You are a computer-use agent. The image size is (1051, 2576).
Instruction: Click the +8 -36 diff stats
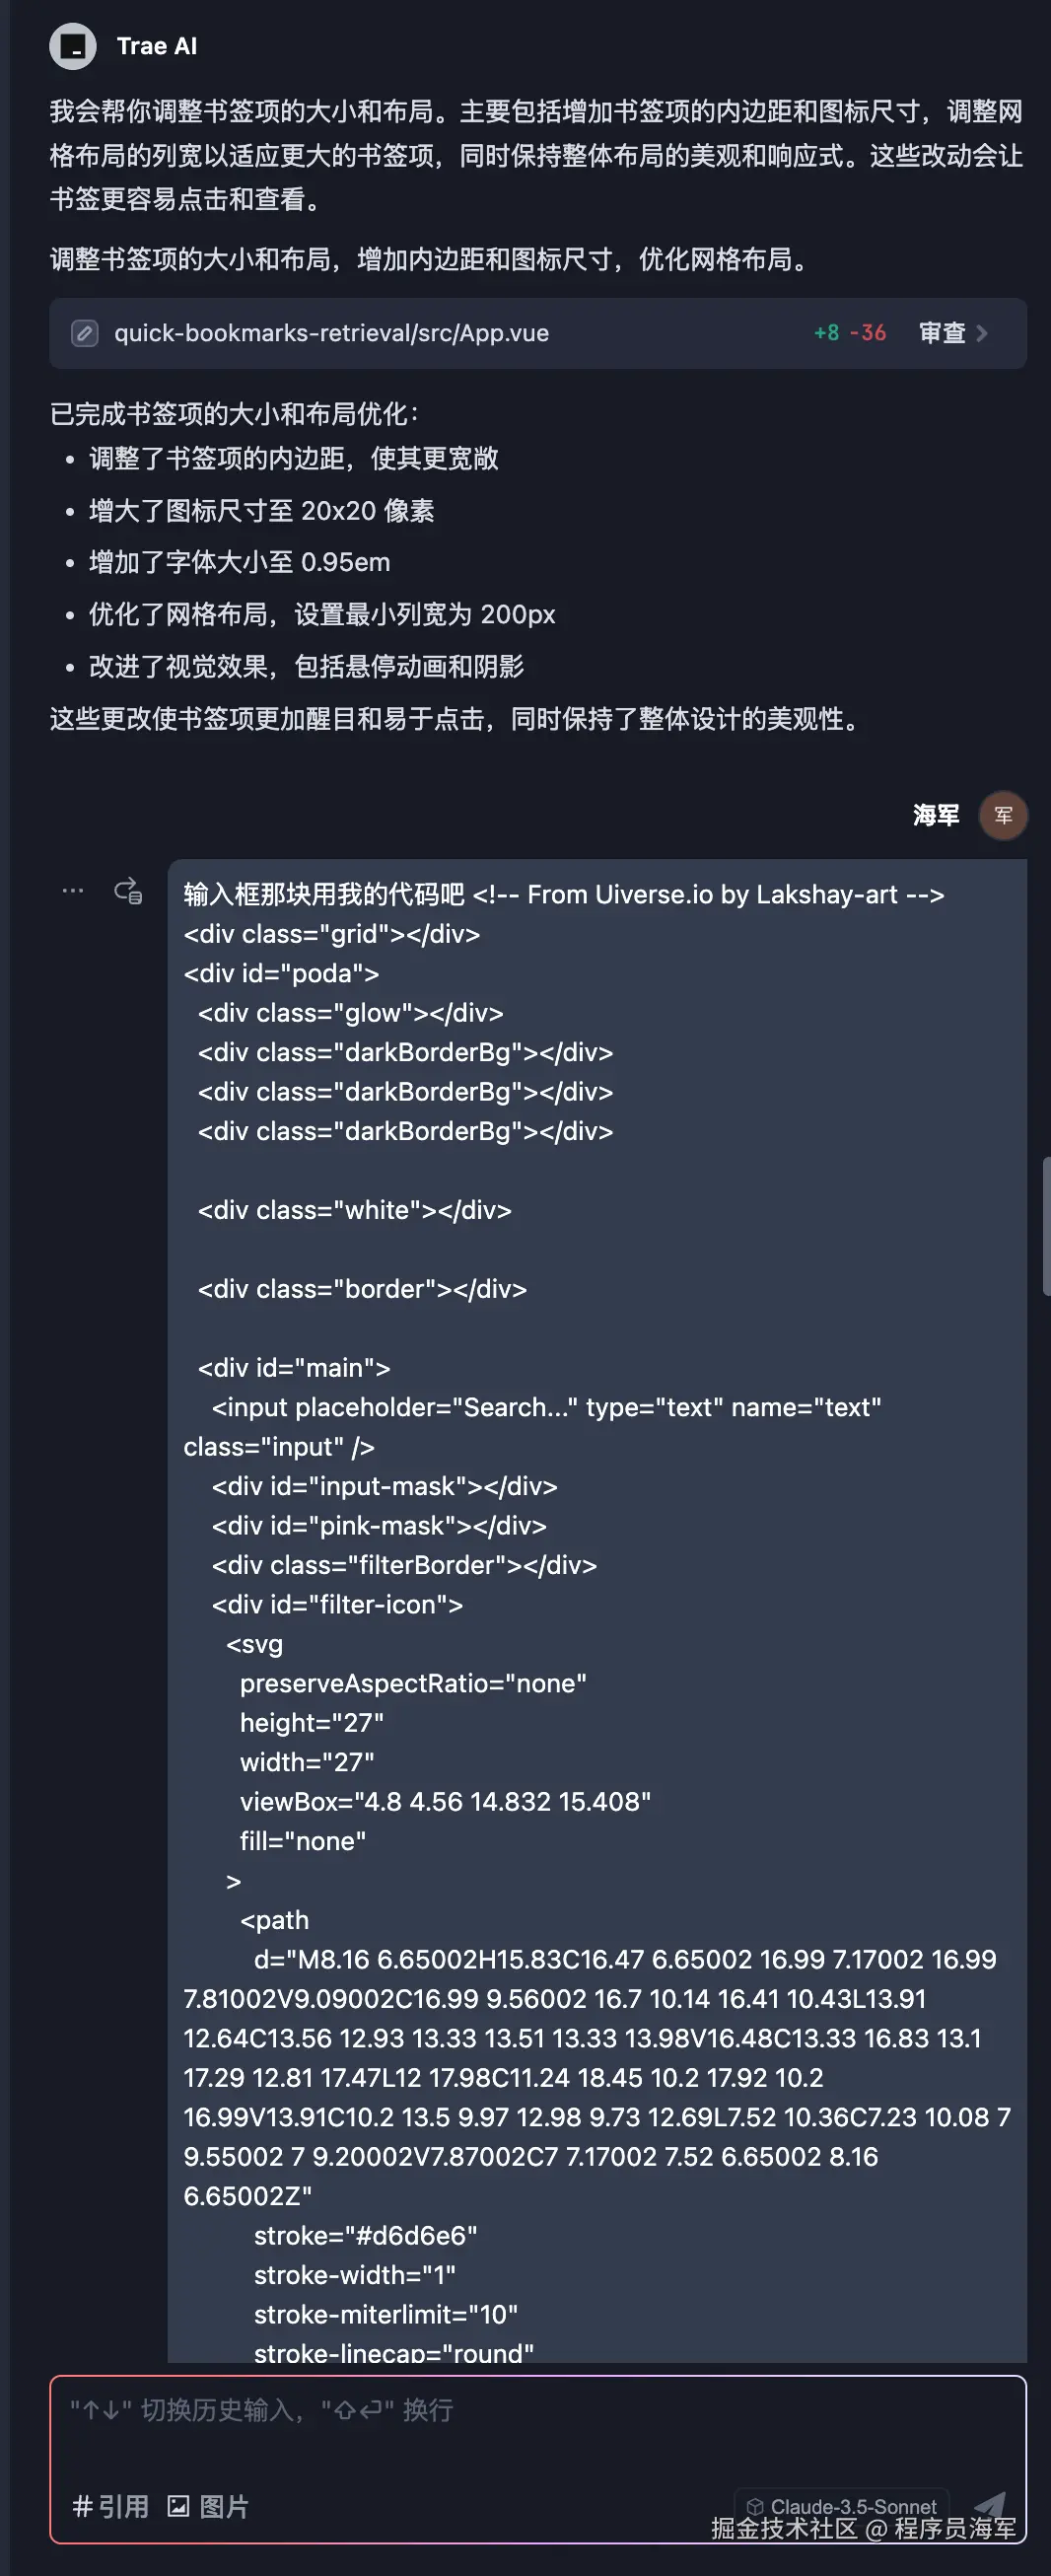point(850,333)
